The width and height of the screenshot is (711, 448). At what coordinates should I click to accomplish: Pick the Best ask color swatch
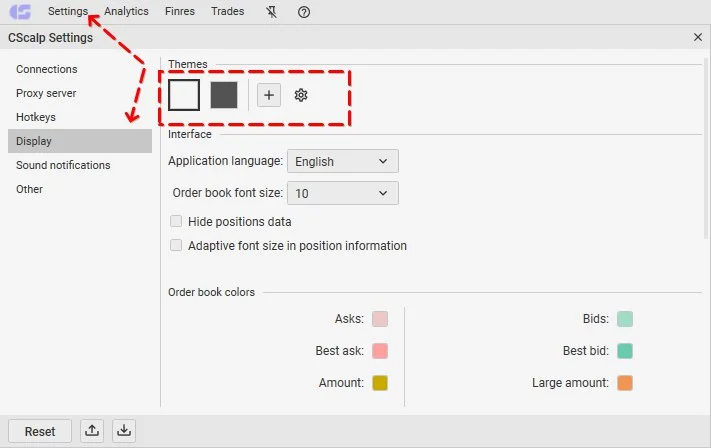[x=380, y=351]
